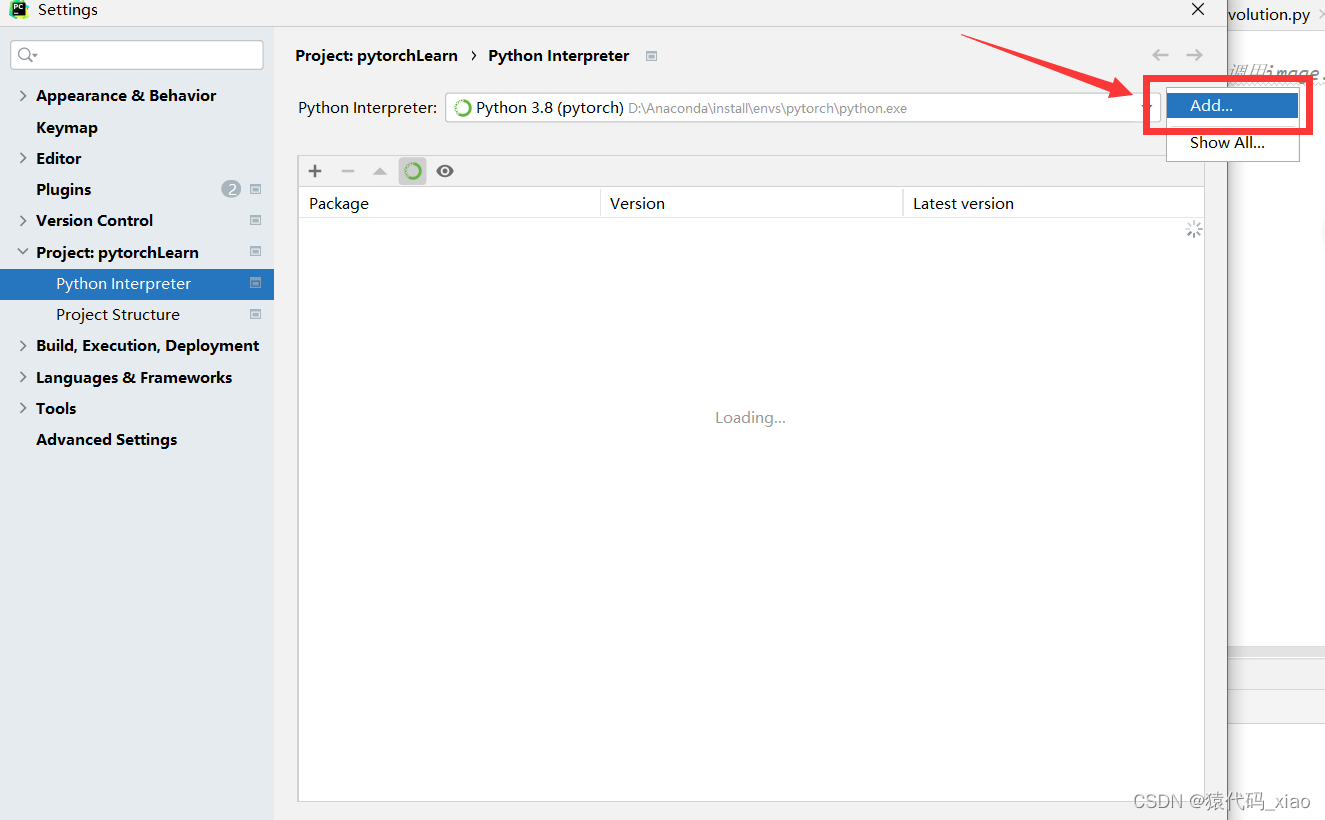Click the Latest version column header
The width and height of the screenshot is (1325, 820).
coord(1053,203)
